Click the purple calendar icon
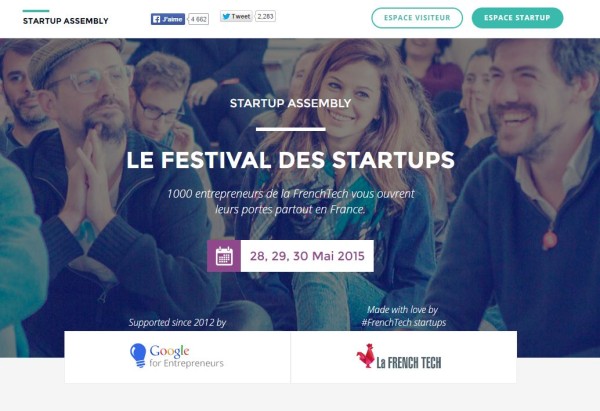Viewport: 600px width, 411px height. (224, 256)
